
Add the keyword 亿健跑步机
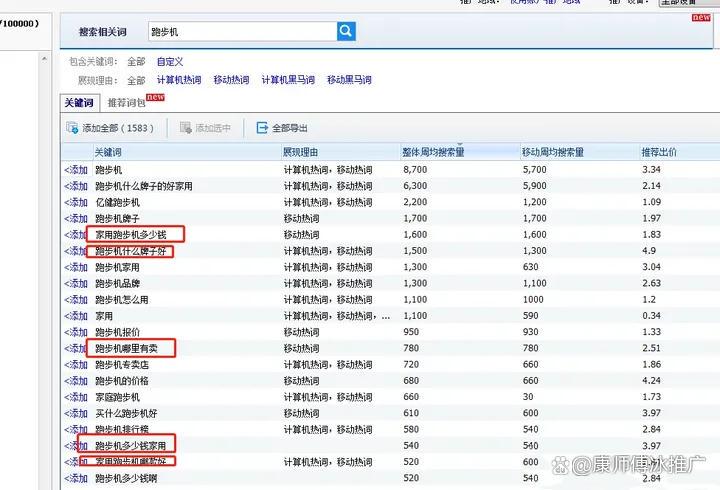tap(76, 202)
